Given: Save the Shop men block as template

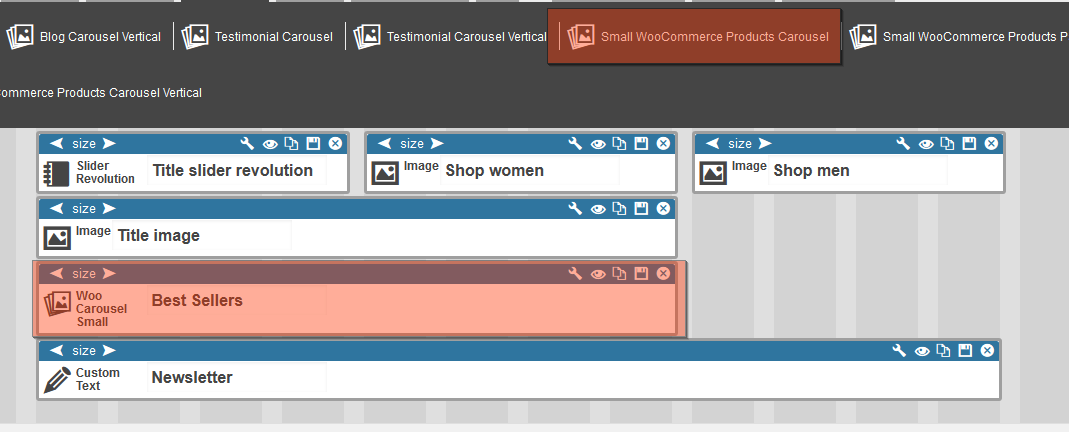Looking at the screenshot, I should [x=968, y=144].
